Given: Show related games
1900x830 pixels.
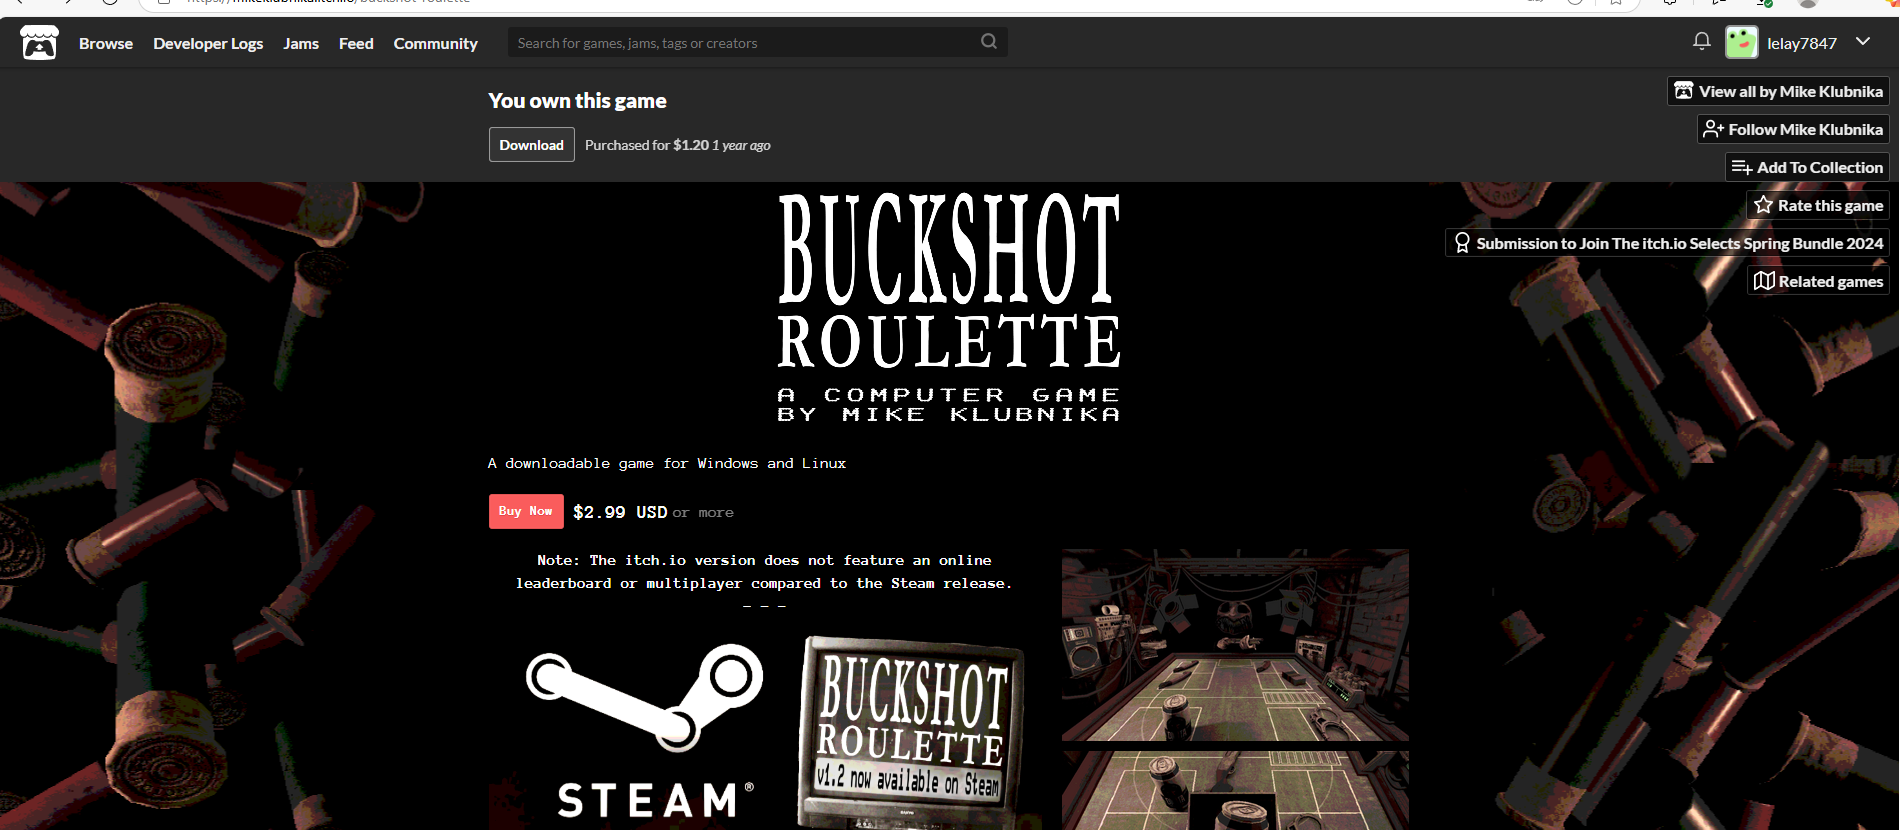Looking at the screenshot, I should 1818,281.
